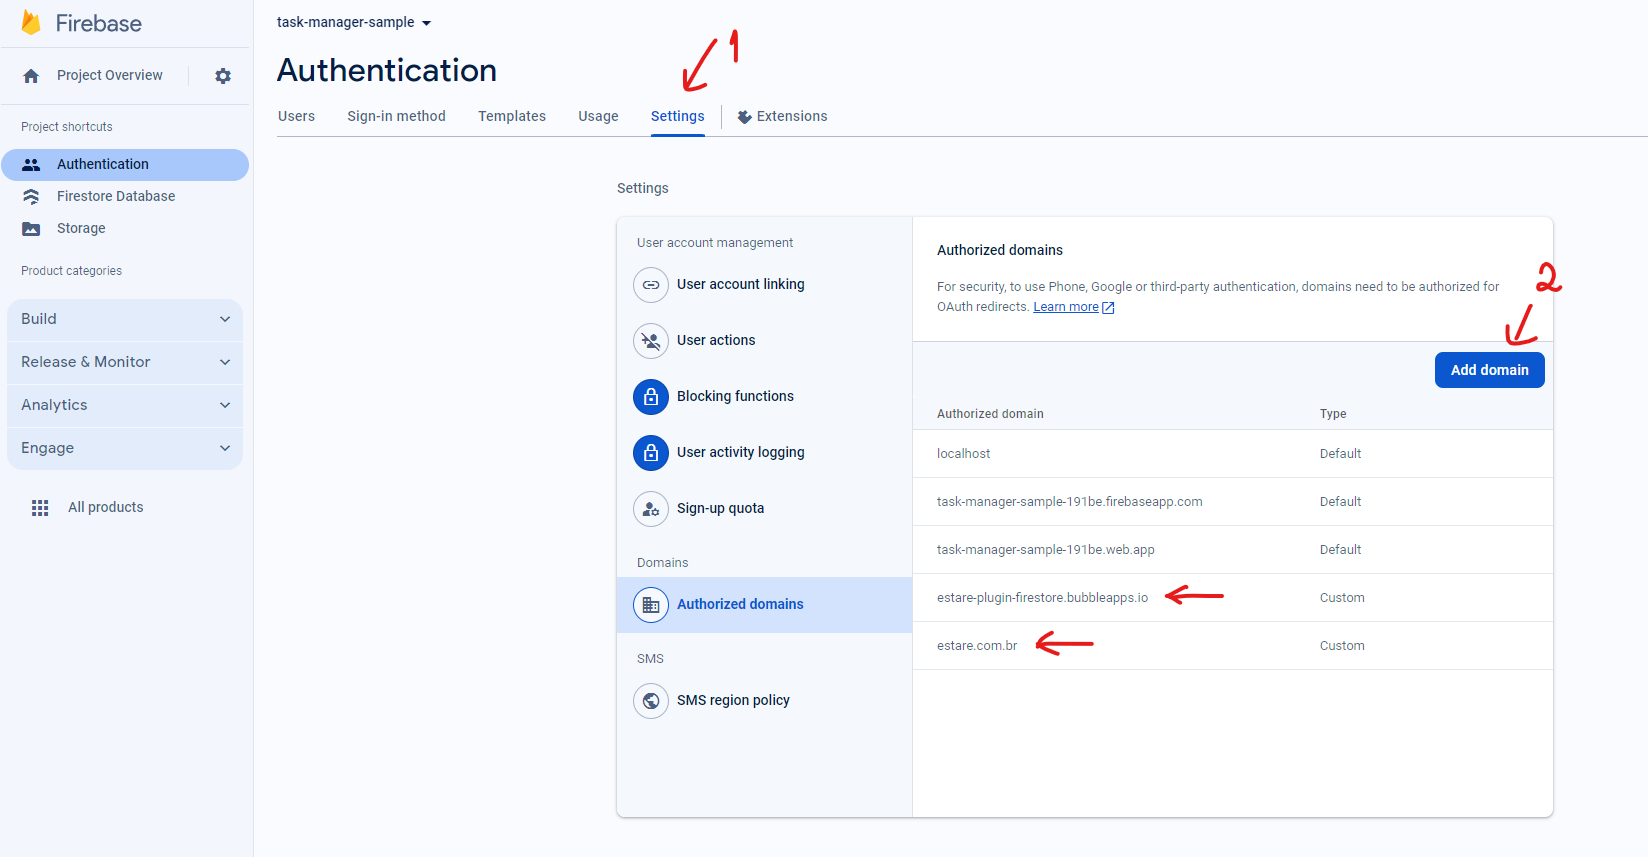The width and height of the screenshot is (1648, 857).
Task: Click the User activity logging lock icon
Action: click(x=651, y=453)
